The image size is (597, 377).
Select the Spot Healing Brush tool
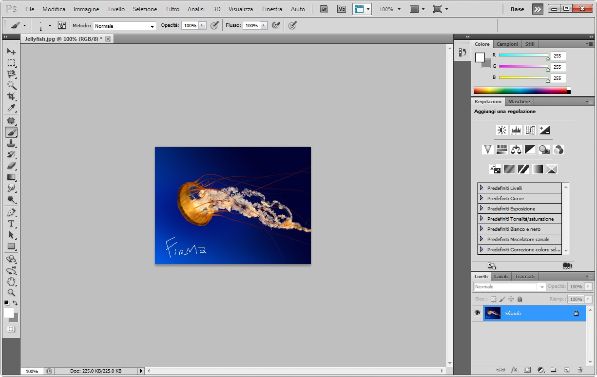(11, 121)
